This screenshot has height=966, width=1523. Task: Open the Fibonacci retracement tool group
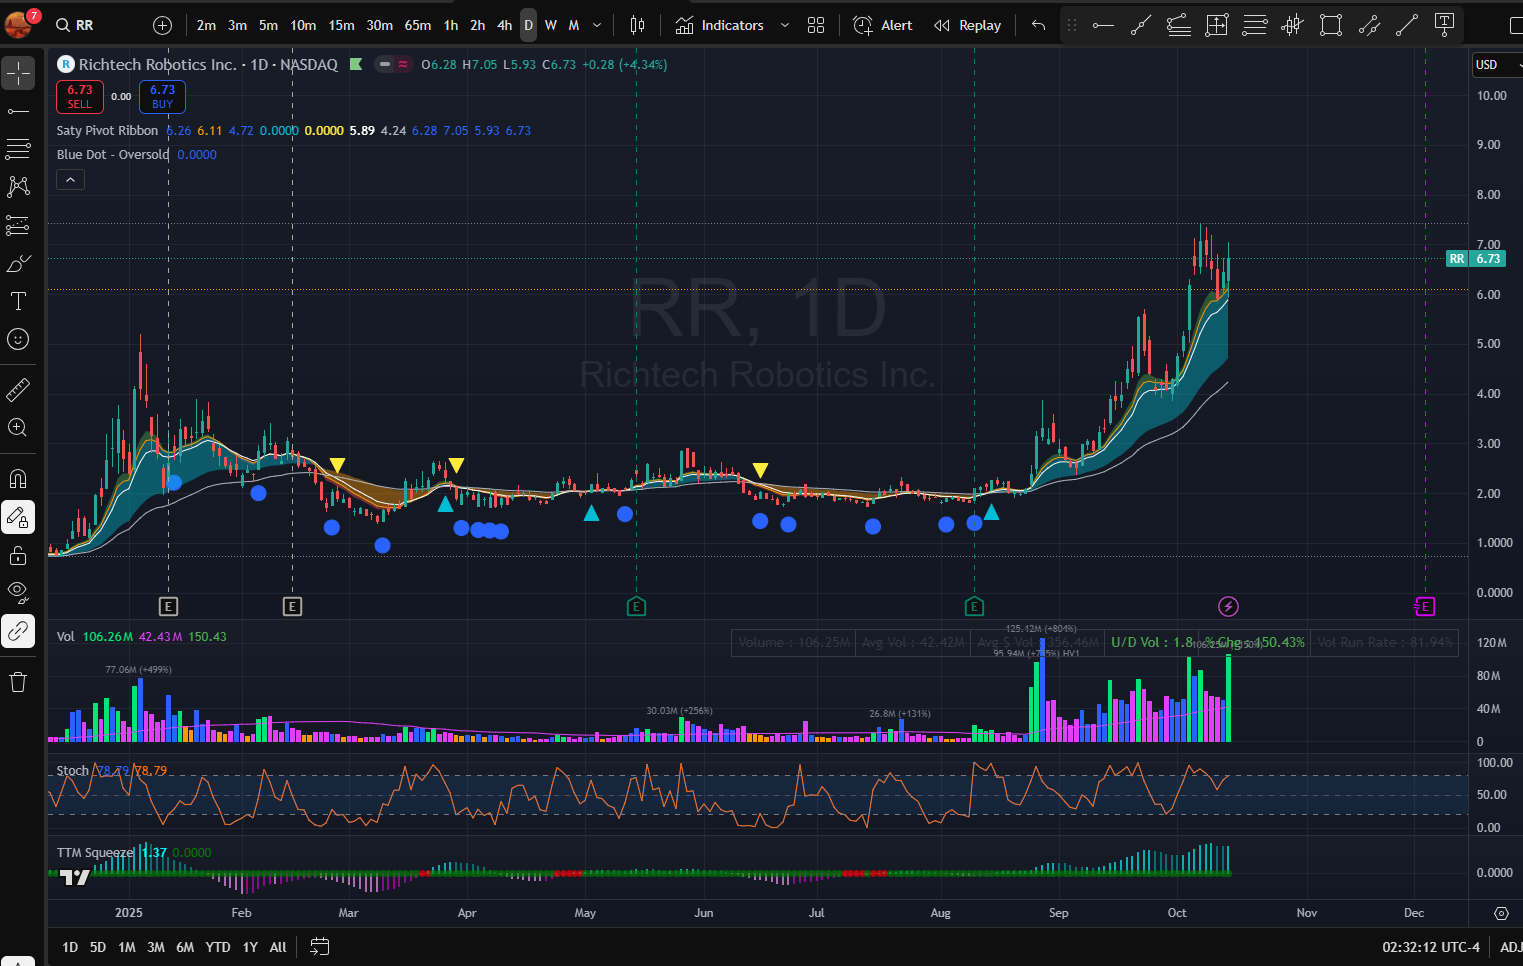click(18, 149)
